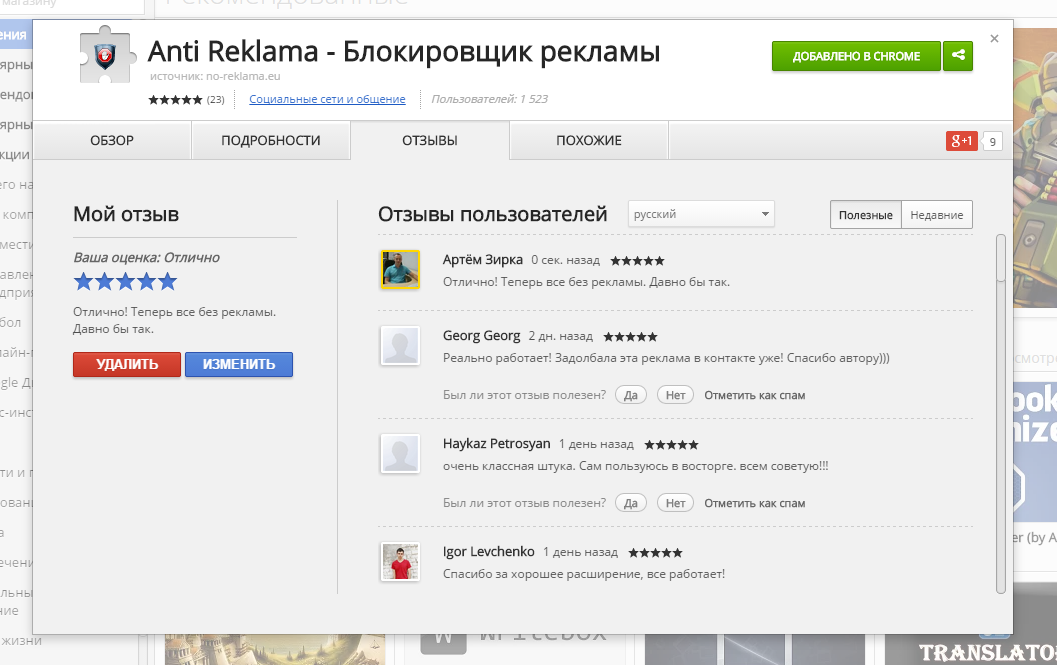
Task: Sort reviews by Полезные
Action: pyautogui.click(x=866, y=214)
